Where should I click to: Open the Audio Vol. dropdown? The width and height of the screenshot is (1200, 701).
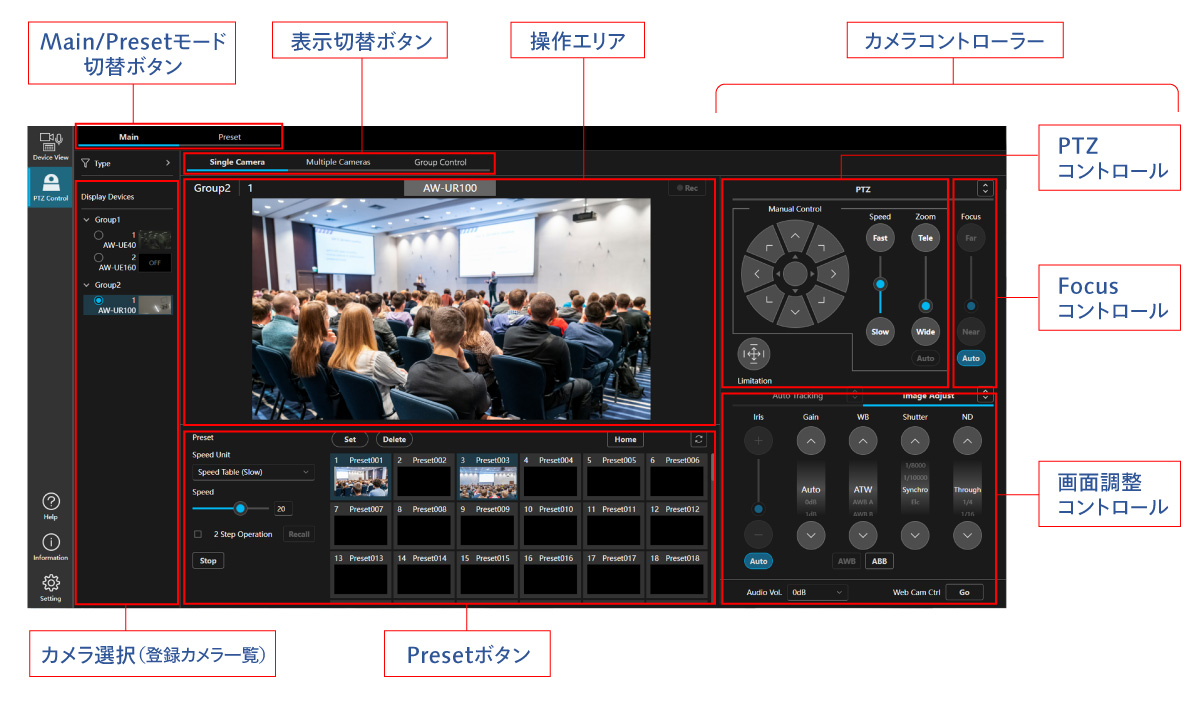click(x=817, y=592)
